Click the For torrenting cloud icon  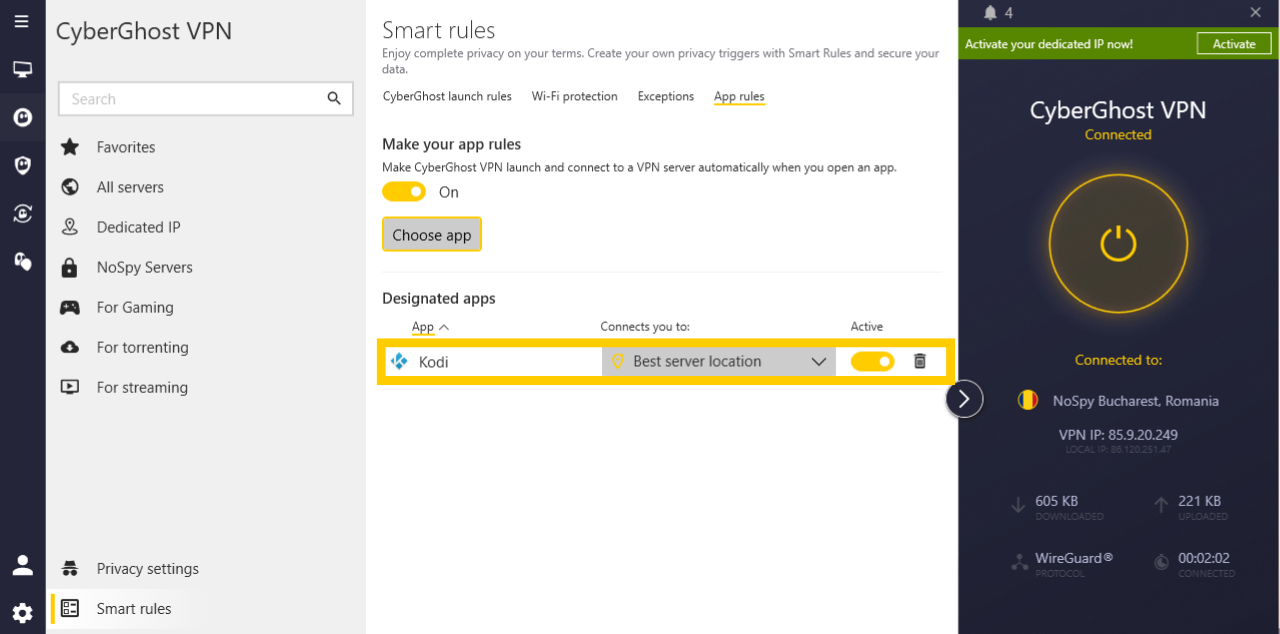(70, 347)
